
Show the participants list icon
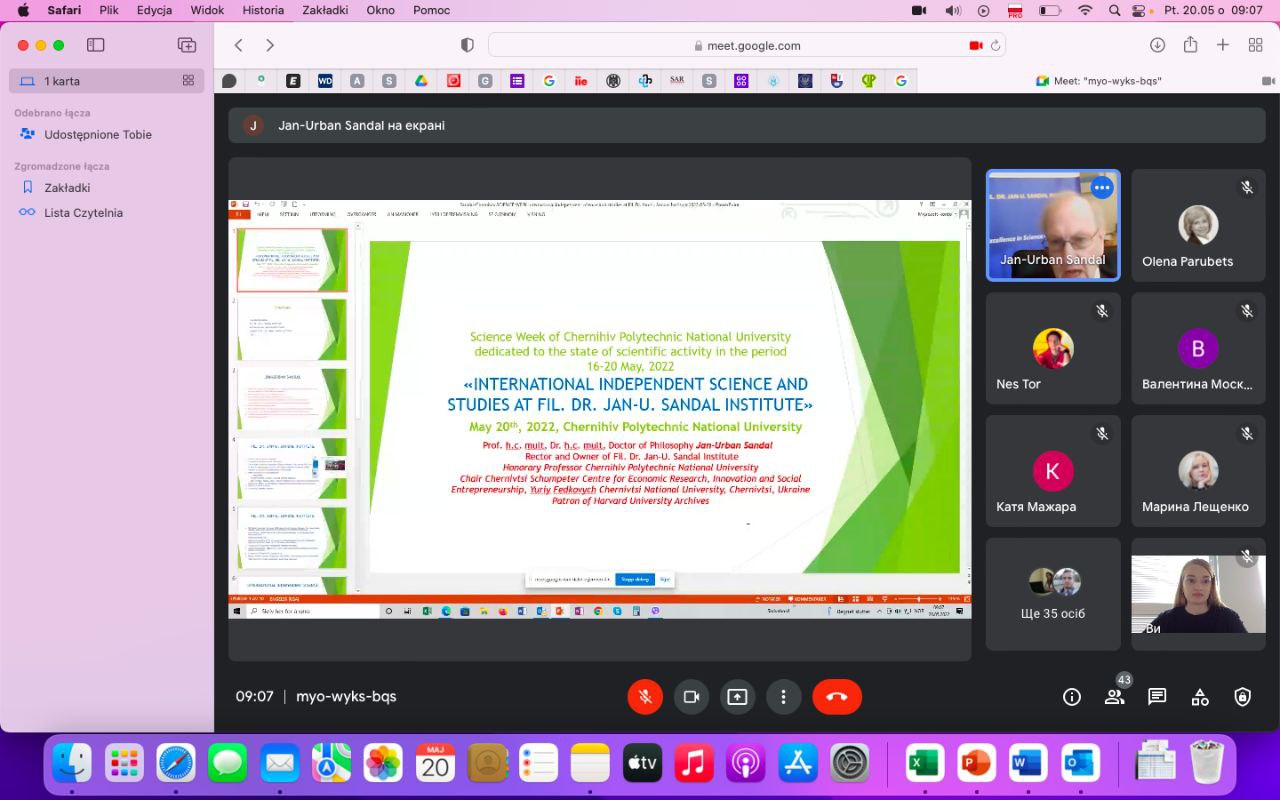1114,697
